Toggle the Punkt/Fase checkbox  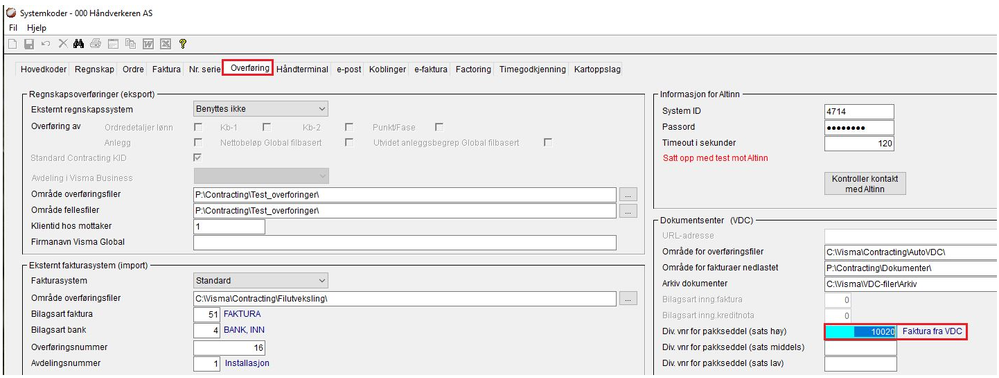point(439,127)
